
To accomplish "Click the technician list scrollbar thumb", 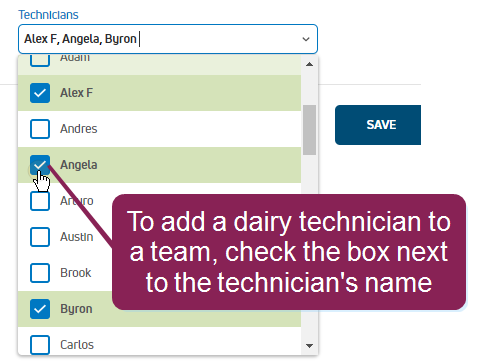I will pyautogui.click(x=309, y=130).
